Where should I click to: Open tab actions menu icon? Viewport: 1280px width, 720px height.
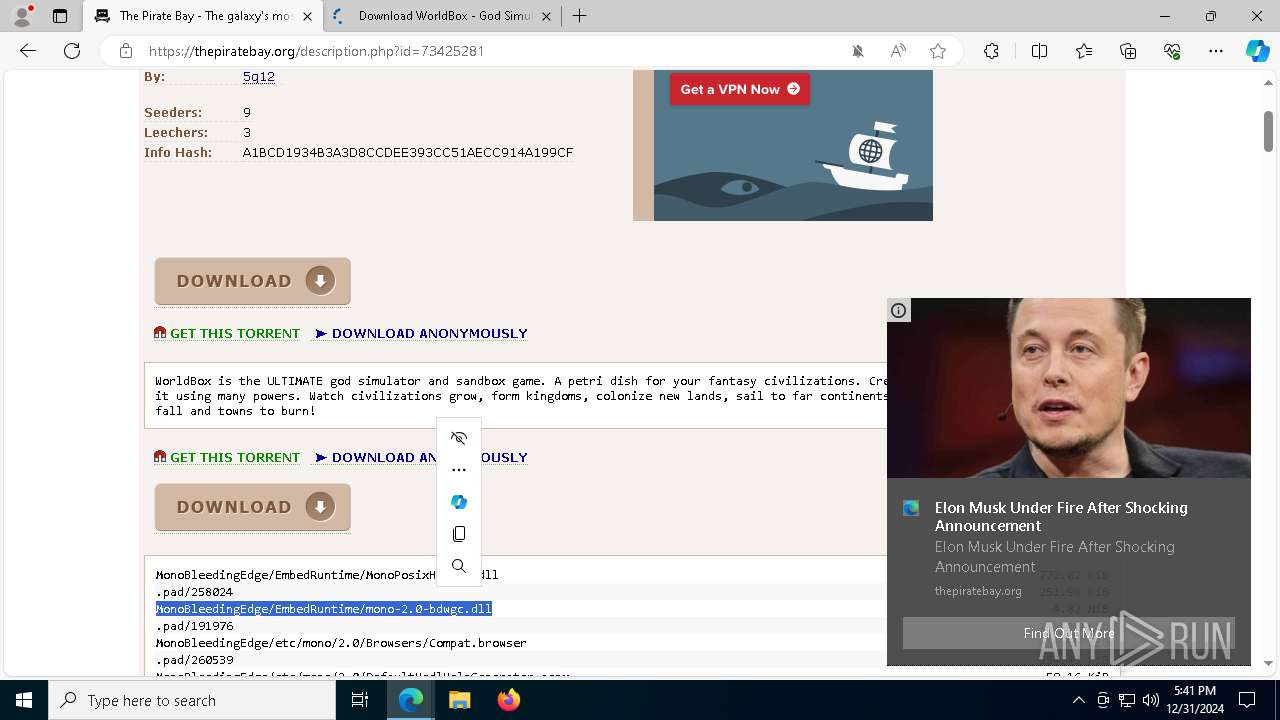60,16
